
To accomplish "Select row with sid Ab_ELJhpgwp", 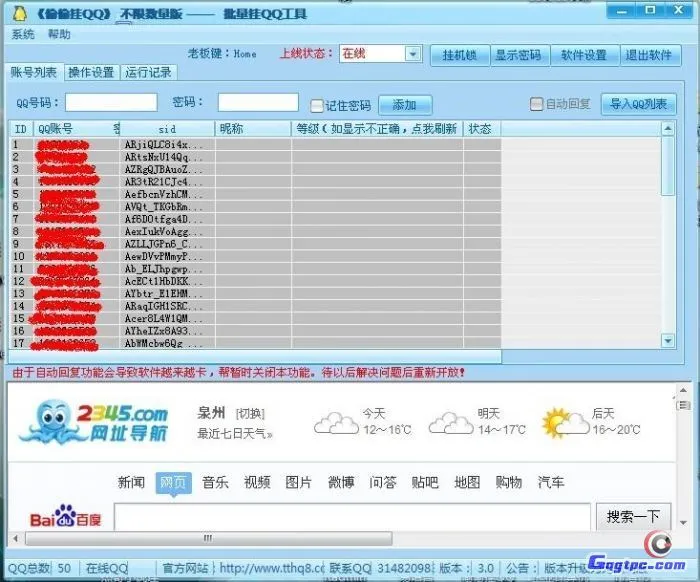I will click(255, 269).
